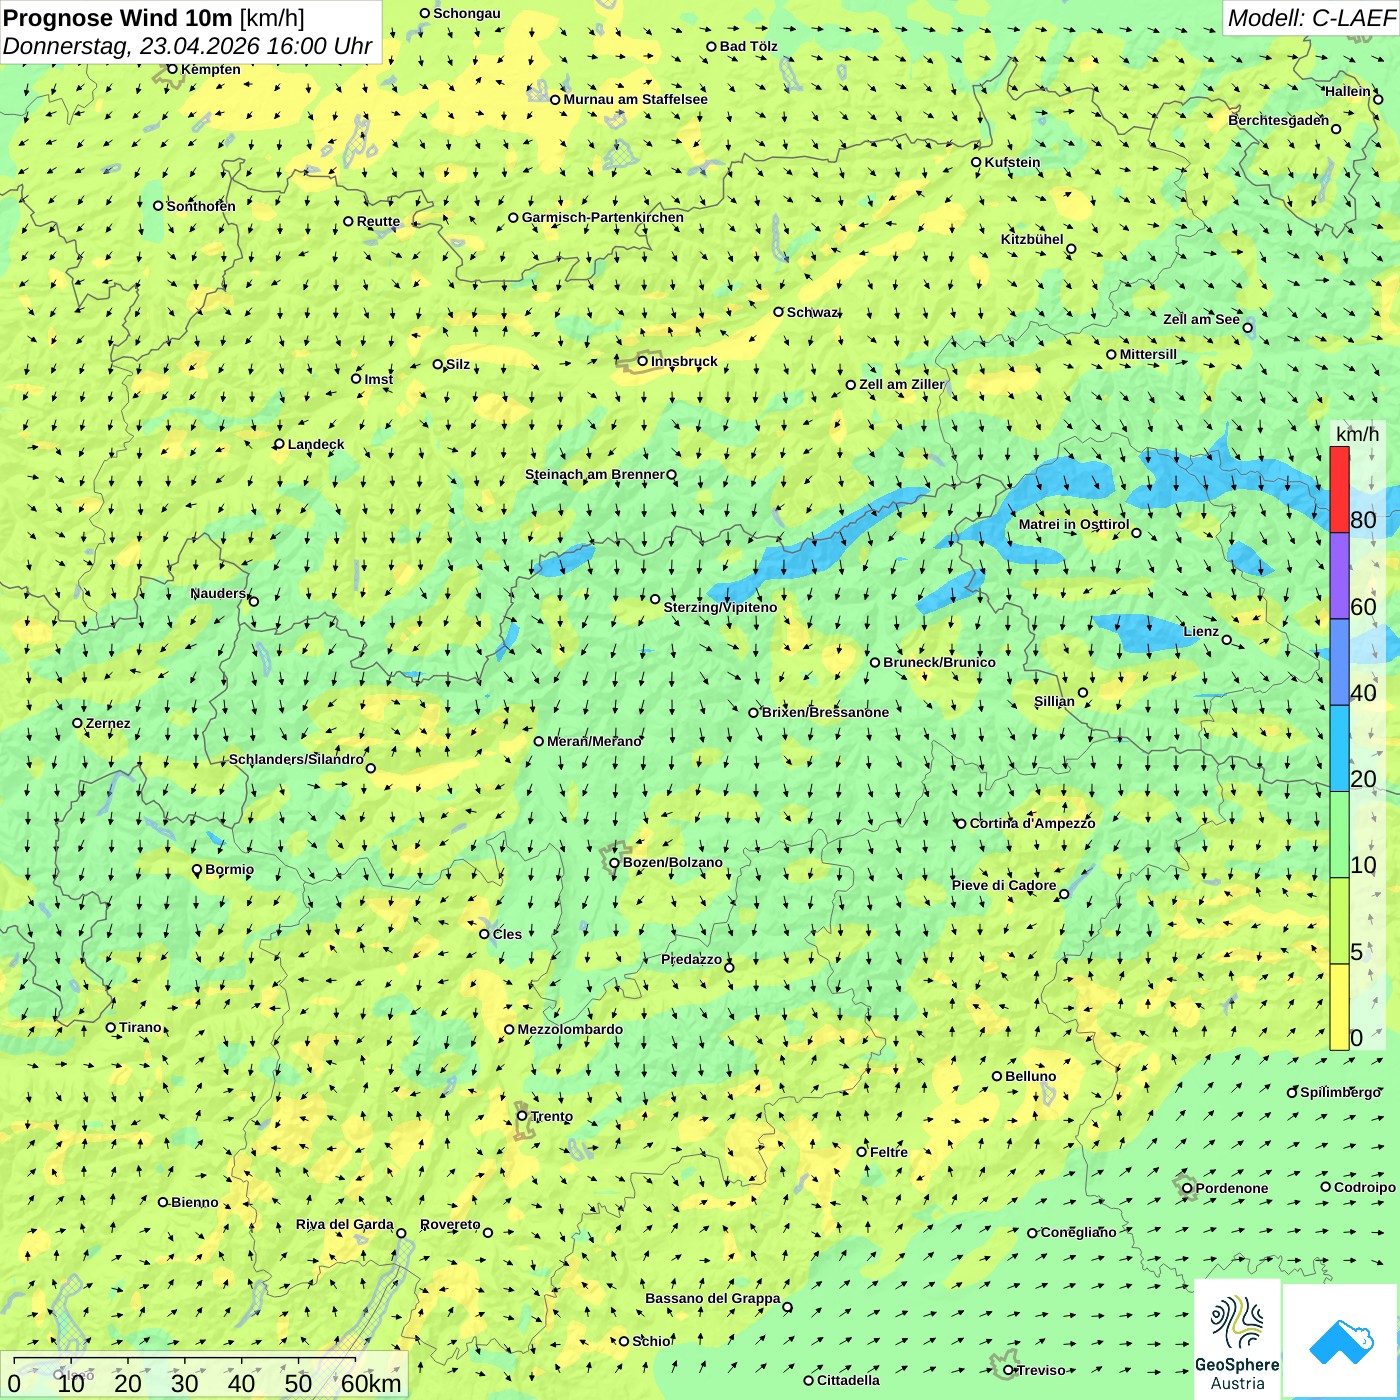Click the 'Bassano del Grappa' label
1400x1400 pixels.
pyautogui.click(x=713, y=1298)
